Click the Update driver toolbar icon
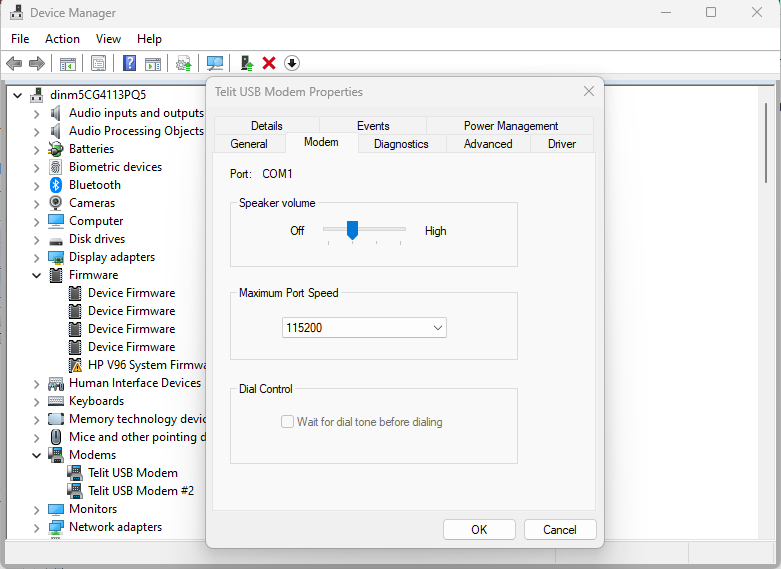Viewport: 781px width, 569px height. point(184,63)
